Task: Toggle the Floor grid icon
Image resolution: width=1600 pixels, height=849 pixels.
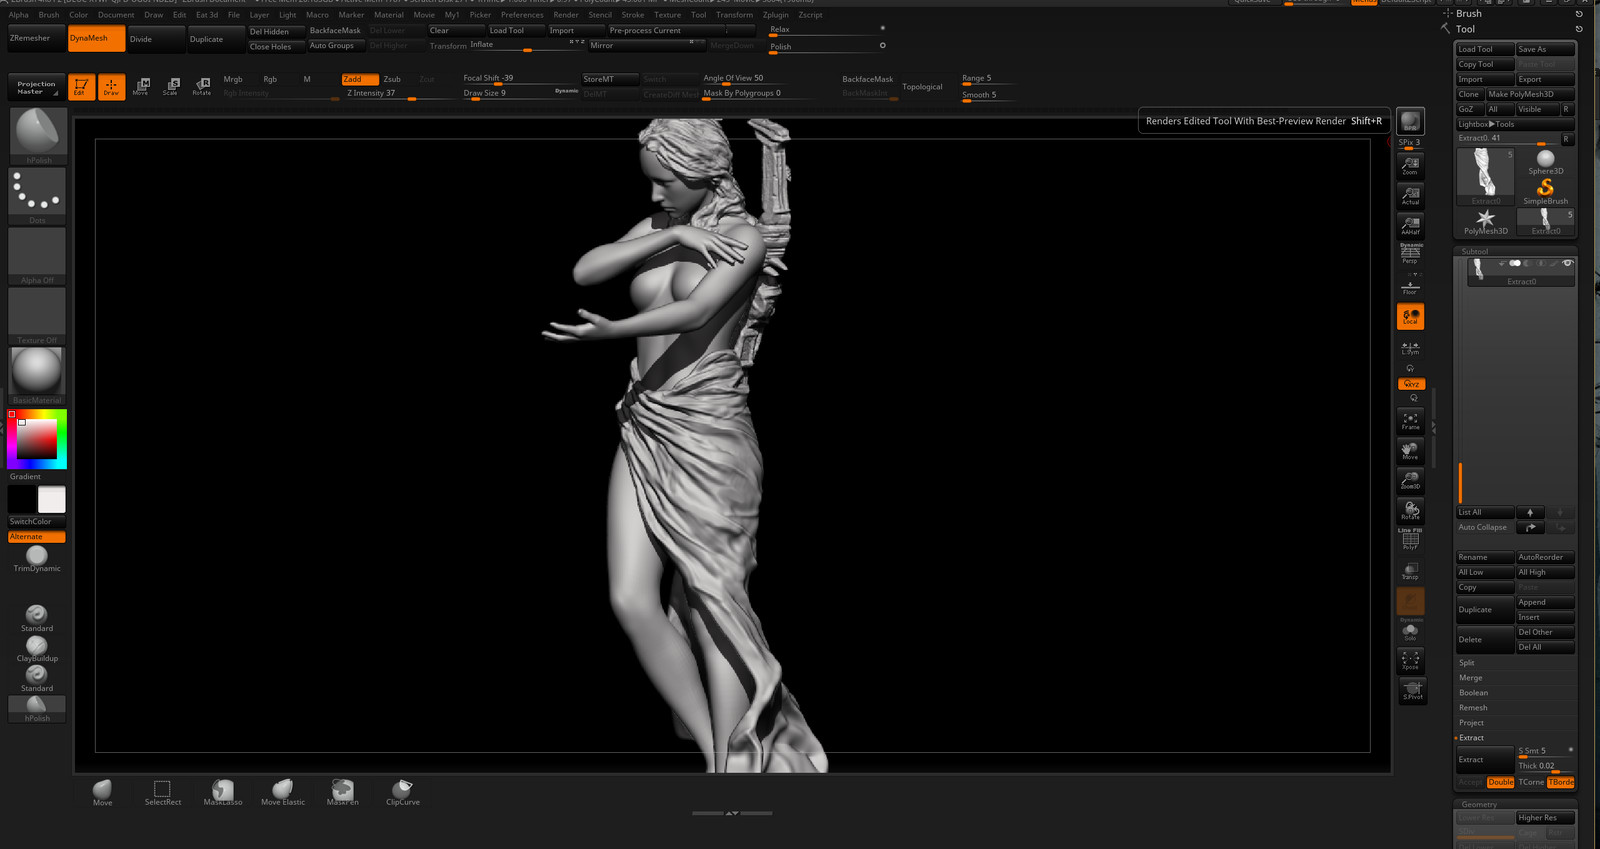Action: click(1410, 286)
